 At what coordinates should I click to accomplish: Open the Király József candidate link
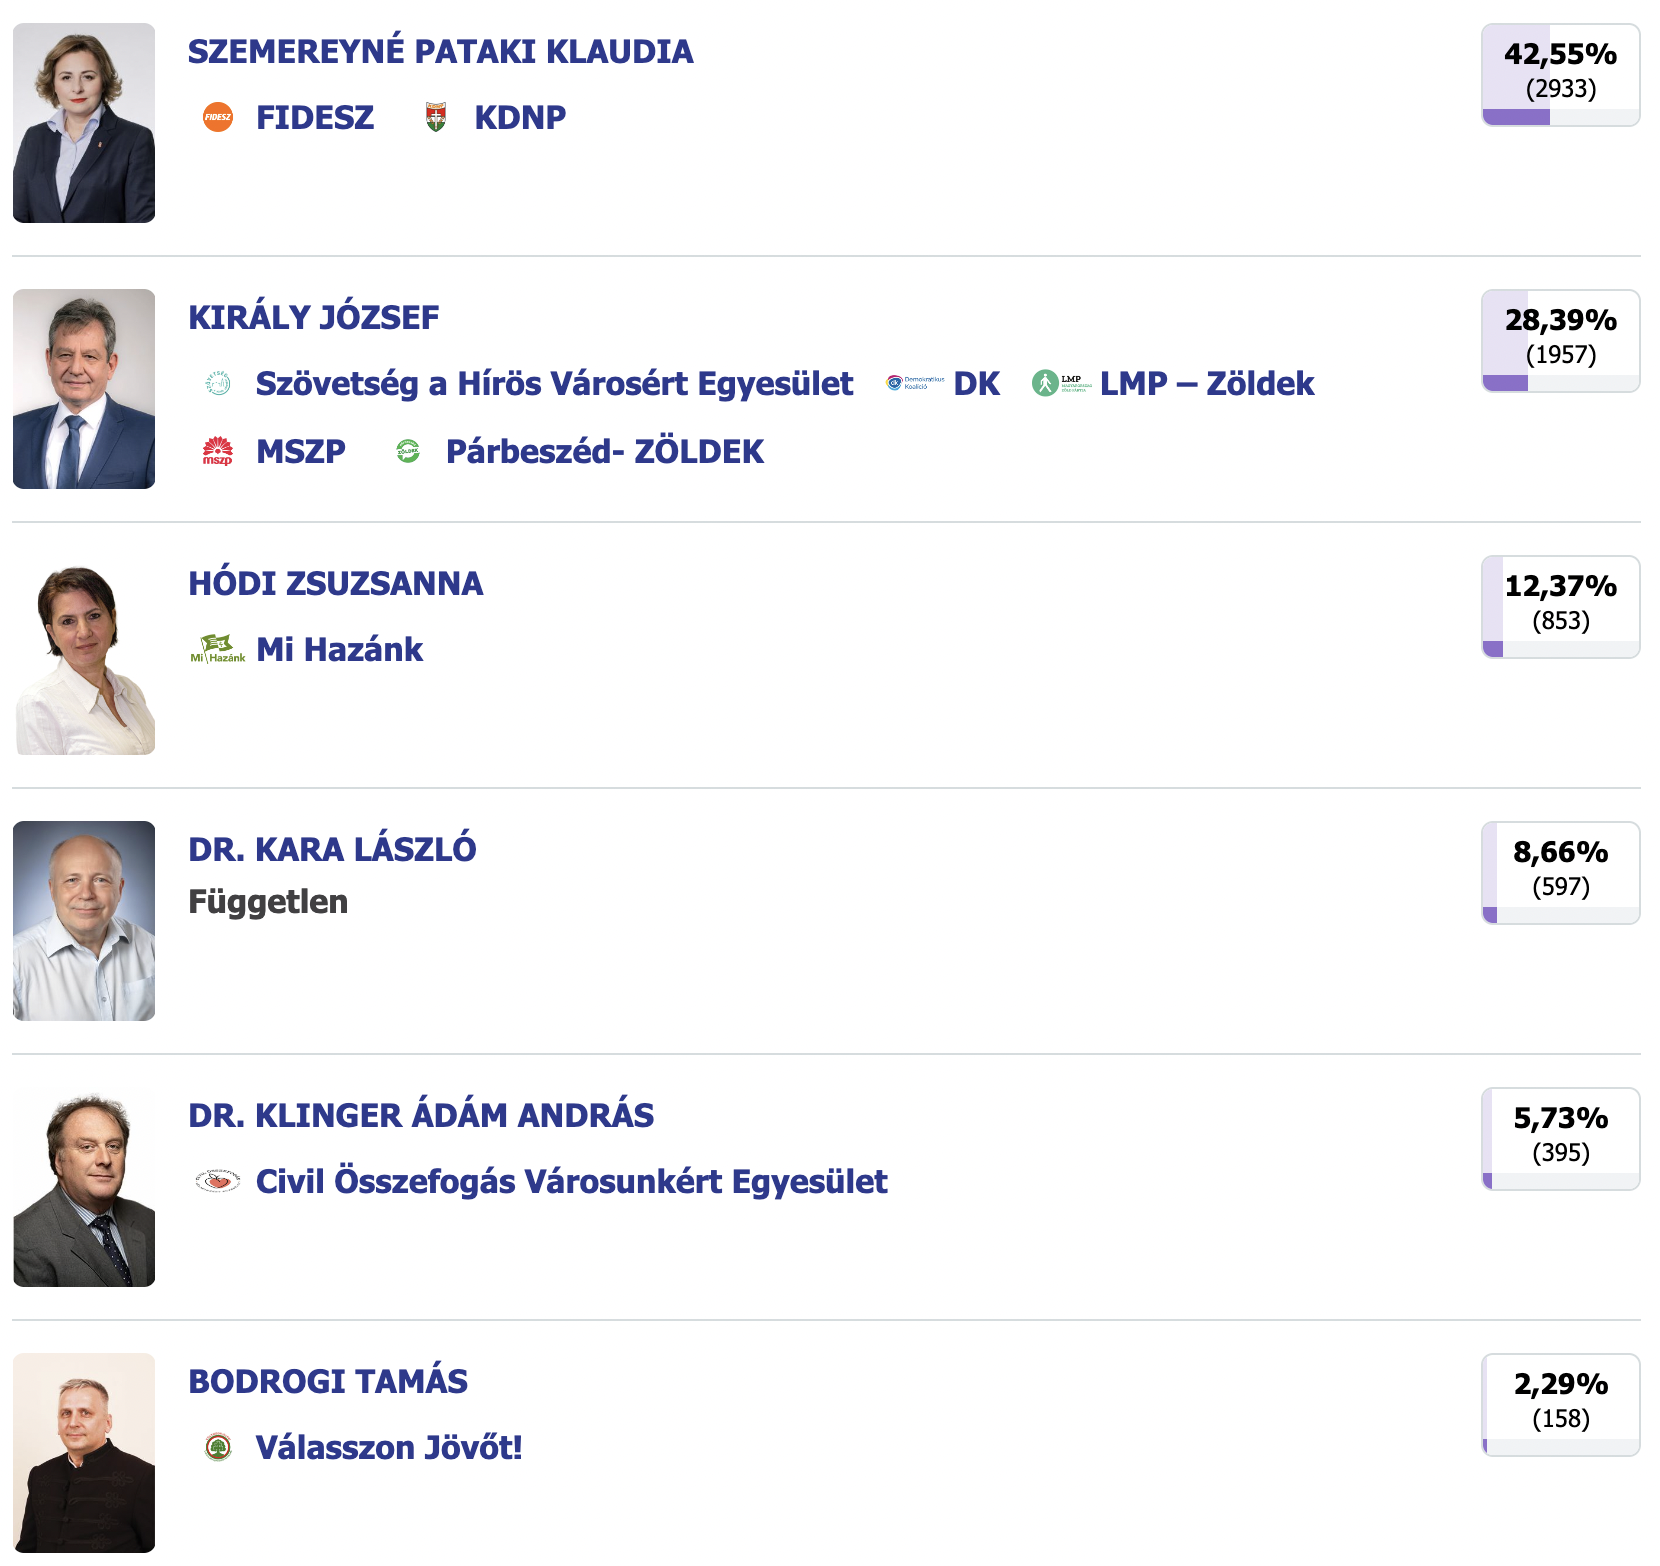pos(313,317)
